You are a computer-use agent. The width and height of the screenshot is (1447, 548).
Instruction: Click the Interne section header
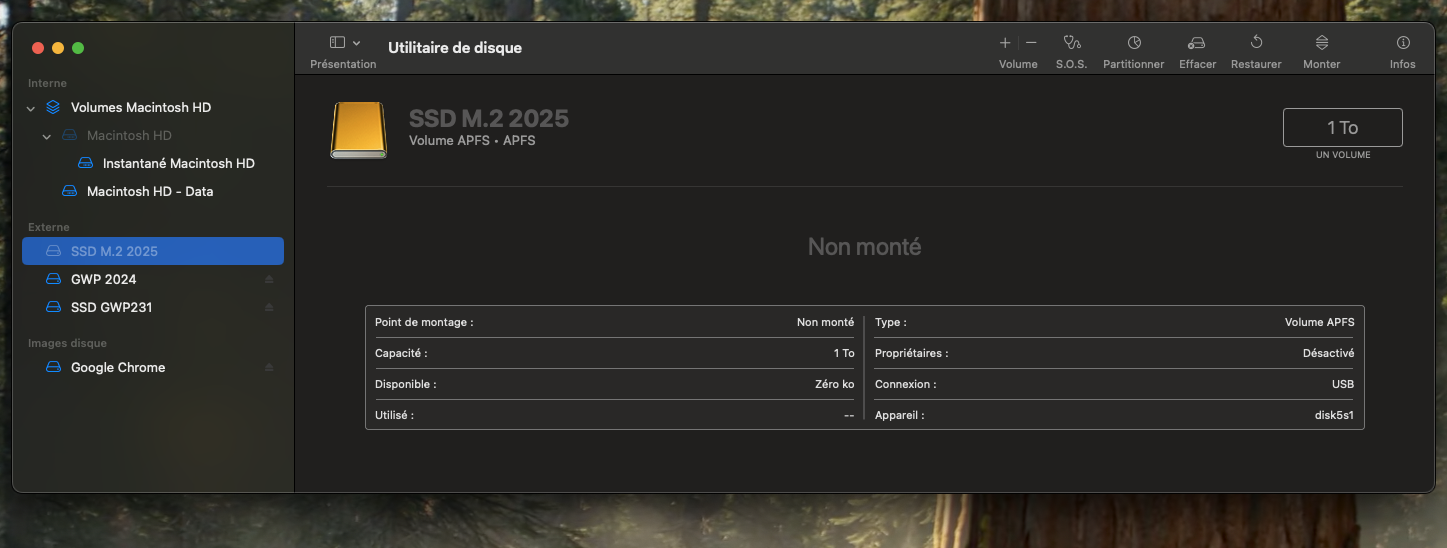click(47, 83)
